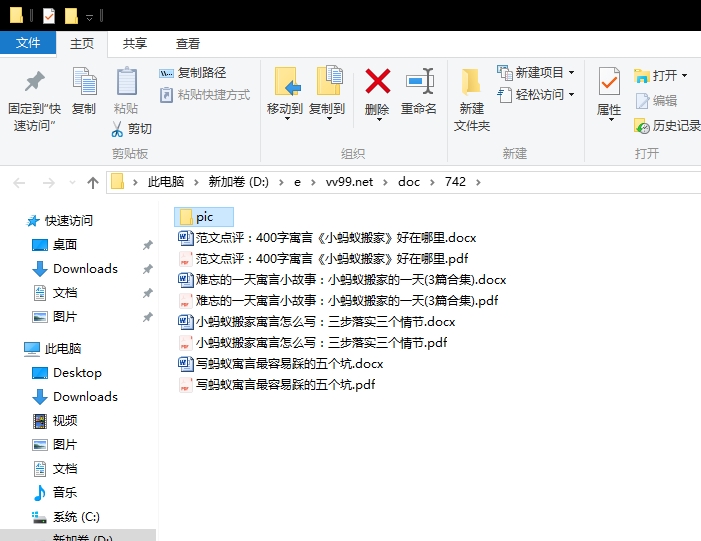This screenshot has height=541, width=701.
Task: Open the recent locations dropdown chevron
Action: coord(72,182)
